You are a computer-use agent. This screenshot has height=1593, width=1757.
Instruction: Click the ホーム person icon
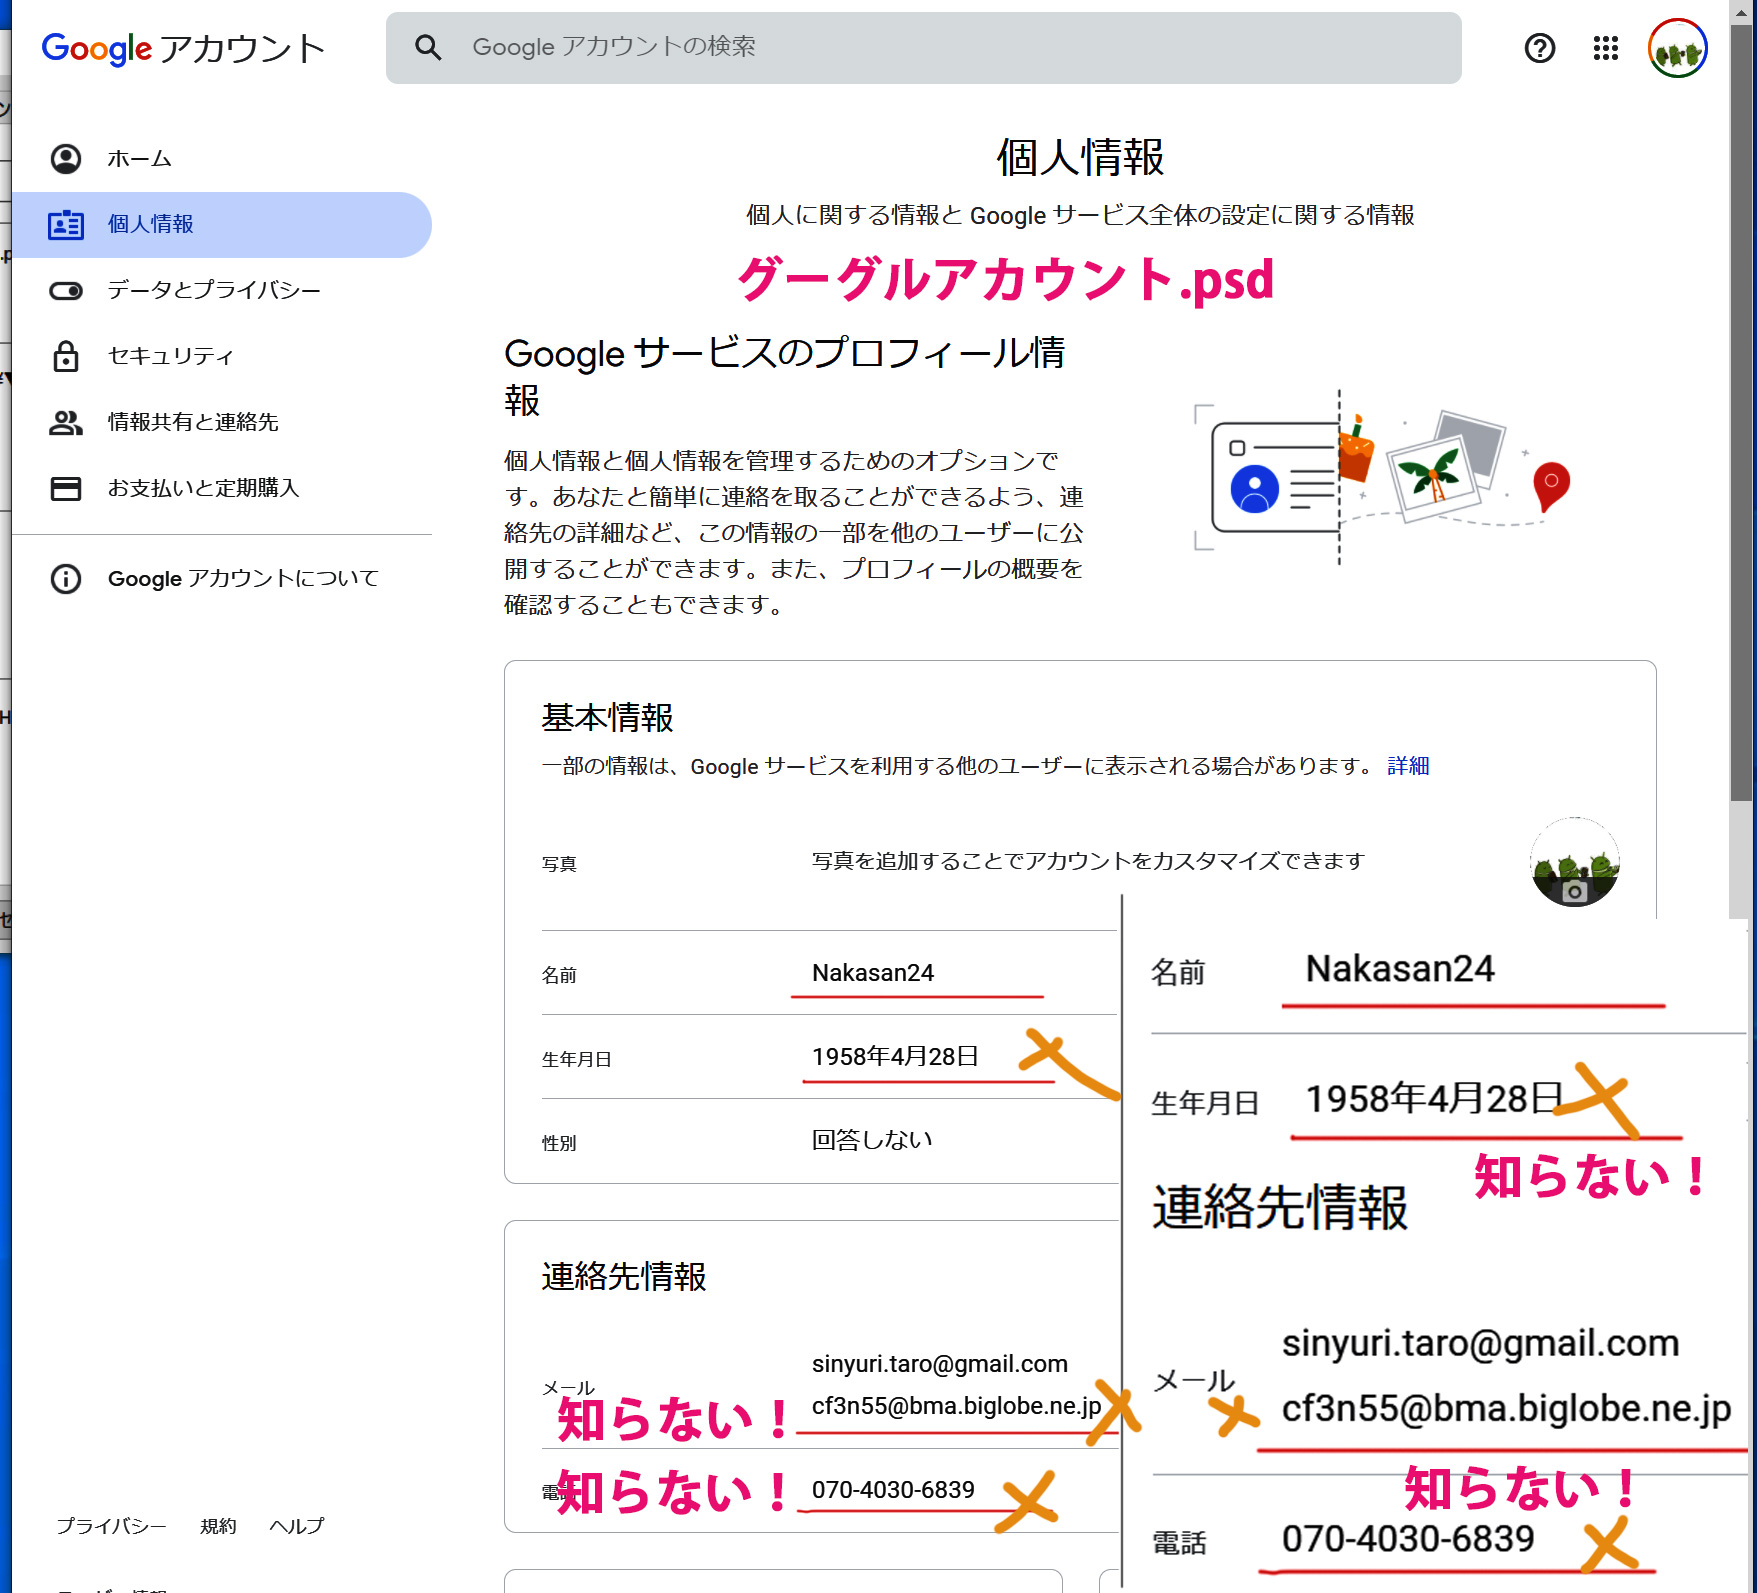66,158
